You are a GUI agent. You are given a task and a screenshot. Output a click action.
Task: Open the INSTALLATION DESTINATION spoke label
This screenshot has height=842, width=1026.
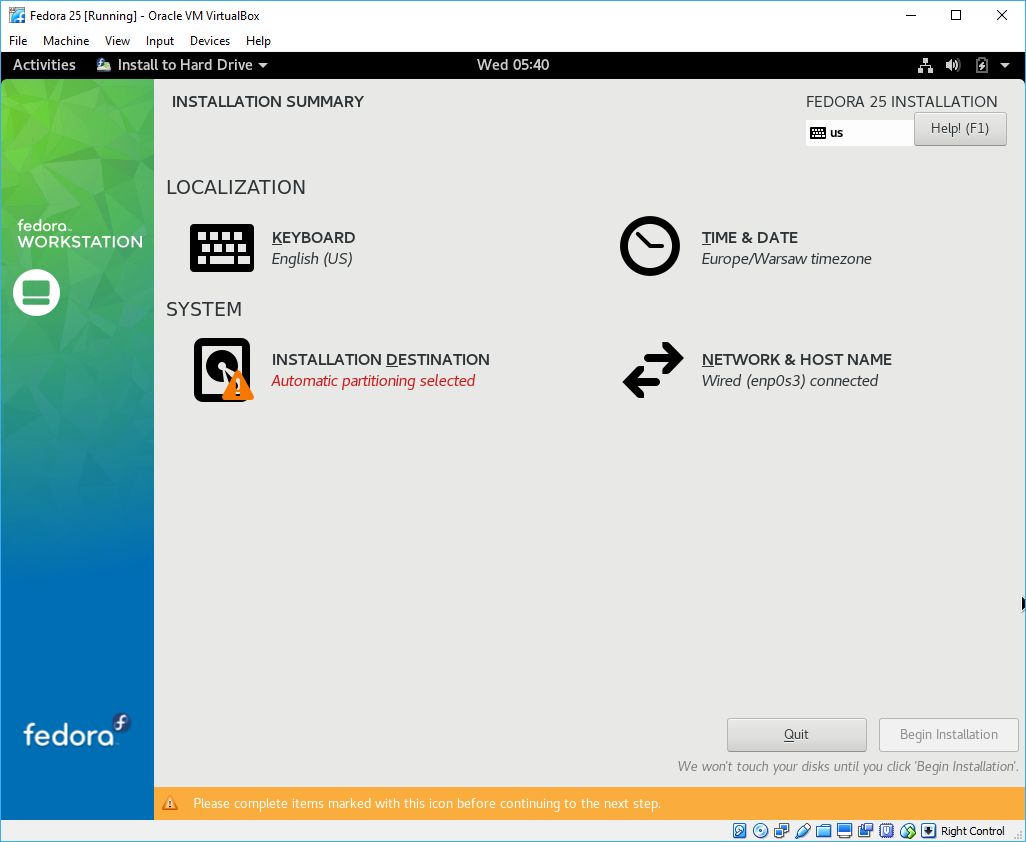coord(381,359)
